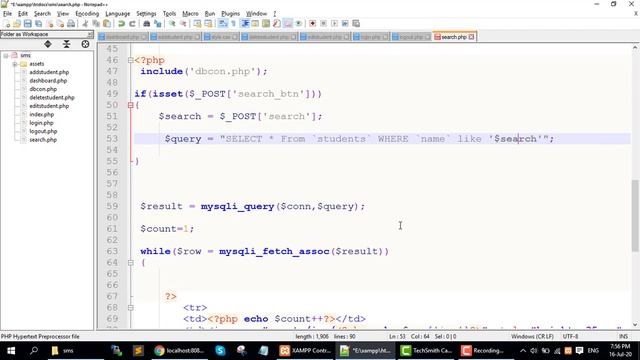This screenshot has height=360, width=640.
Task: Toggle synchronize vertical scrolling button
Action: tap(197, 24)
